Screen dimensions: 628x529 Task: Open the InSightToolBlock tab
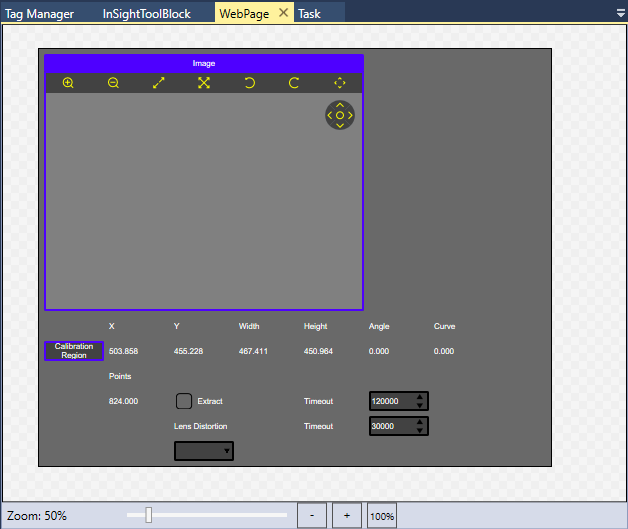(146, 14)
